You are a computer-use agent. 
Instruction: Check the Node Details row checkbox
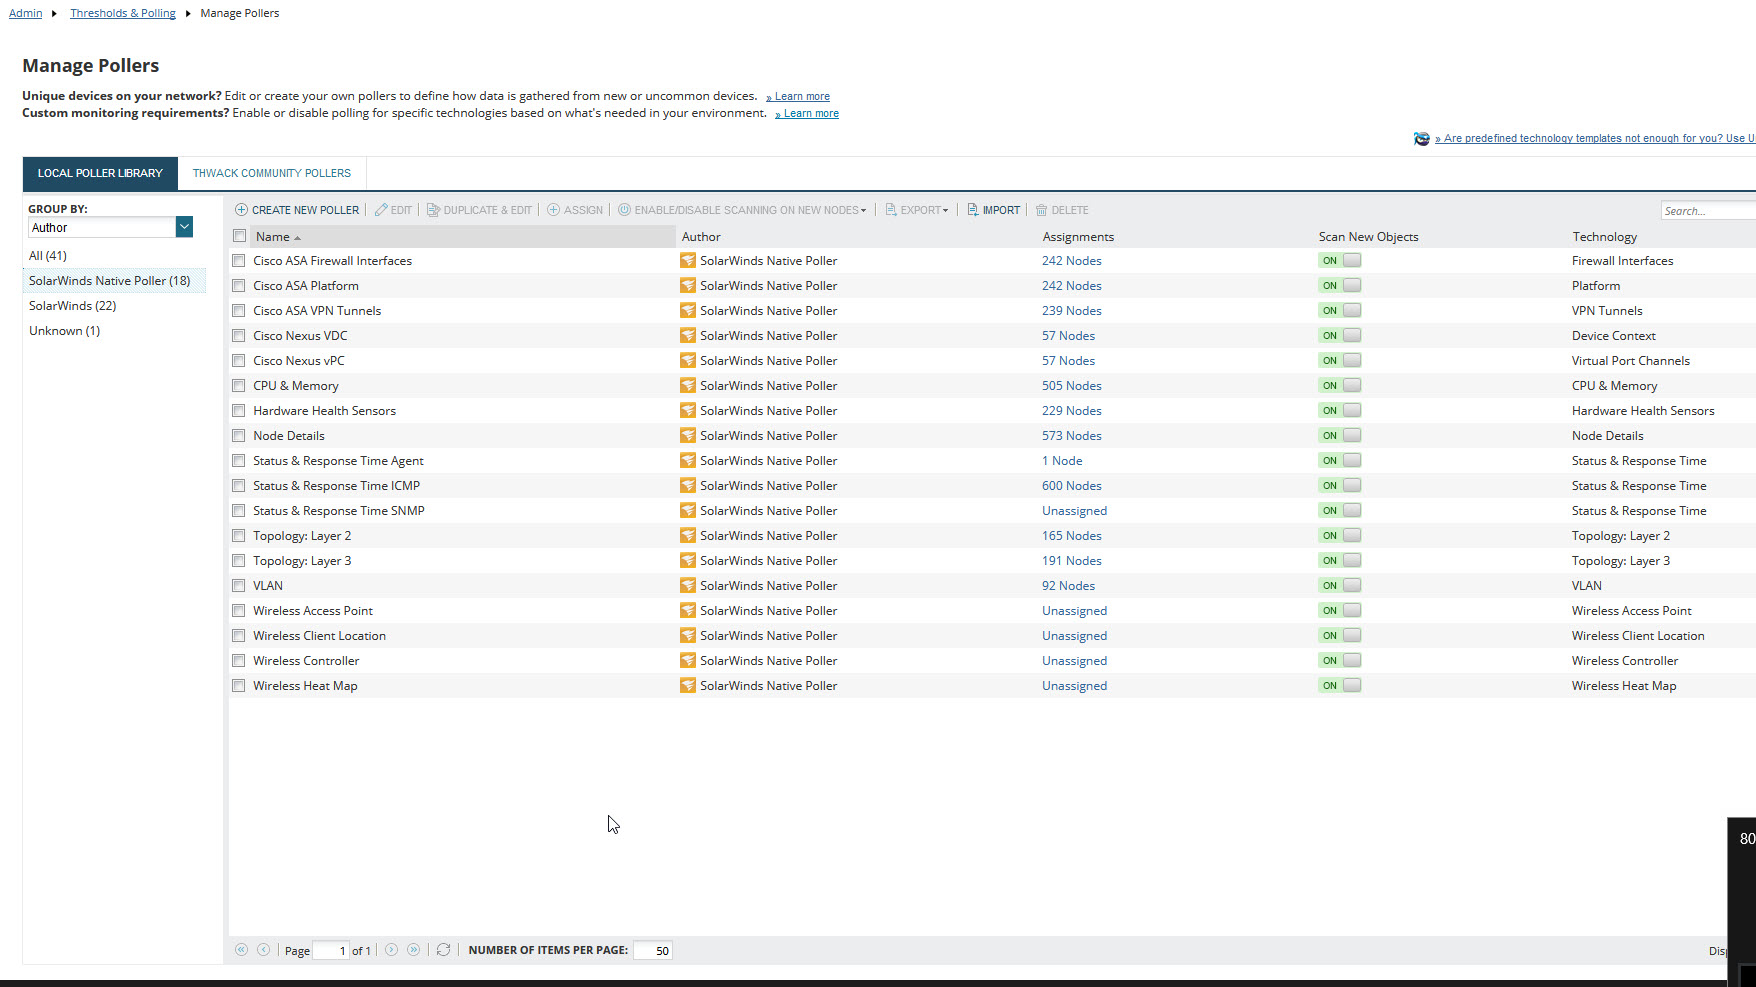coord(239,436)
